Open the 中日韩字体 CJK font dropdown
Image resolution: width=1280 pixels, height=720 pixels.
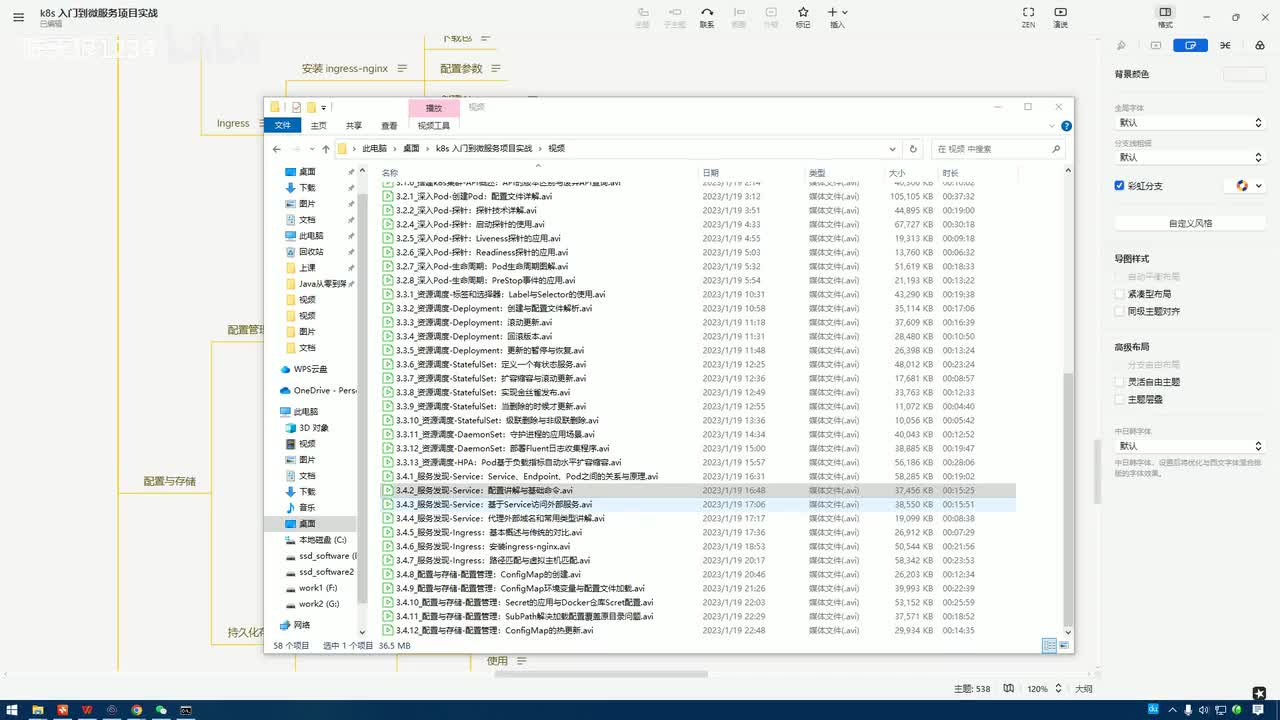tap(1190, 446)
